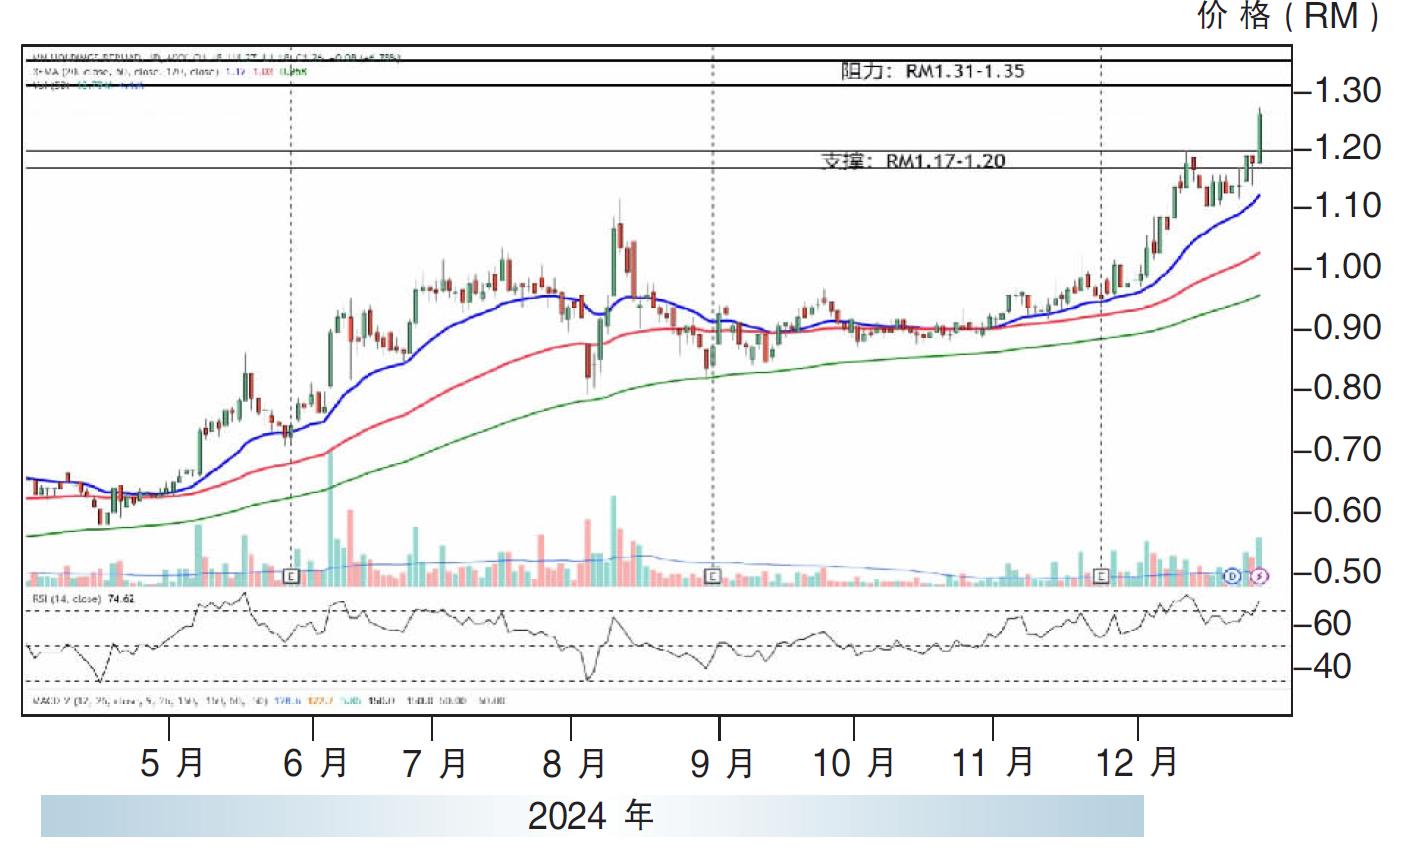Screen dimensions: 1411x850
Task: Click the 7月 month label
Action: point(434,764)
